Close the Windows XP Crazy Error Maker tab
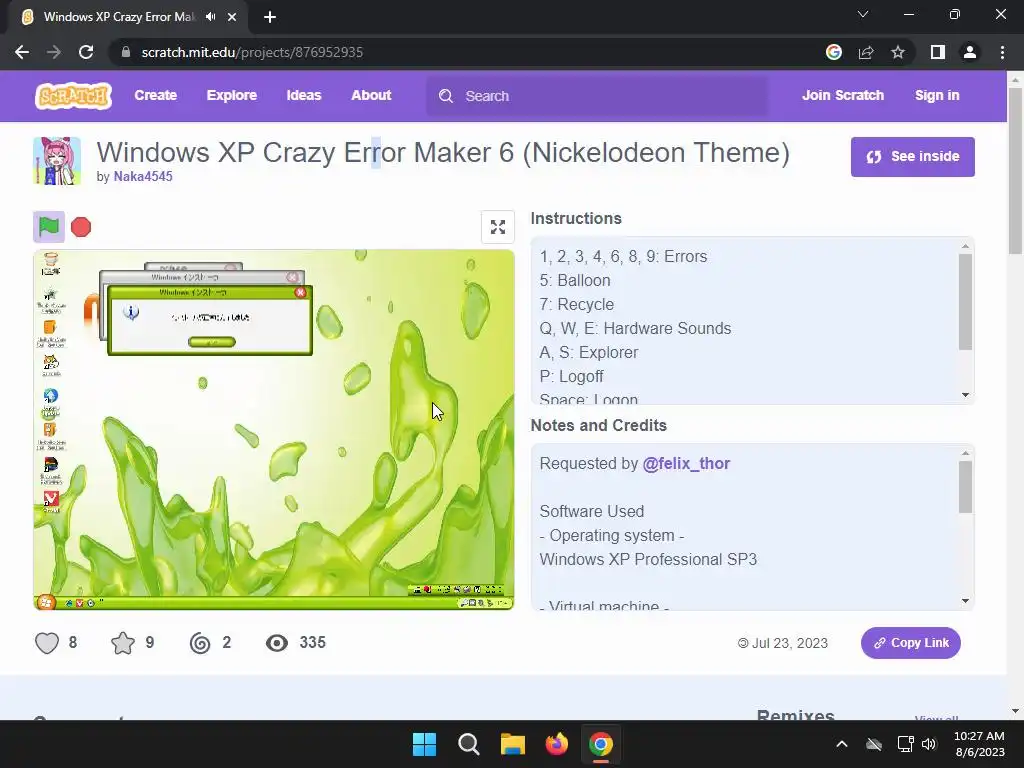The image size is (1024, 768). [x=232, y=17]
